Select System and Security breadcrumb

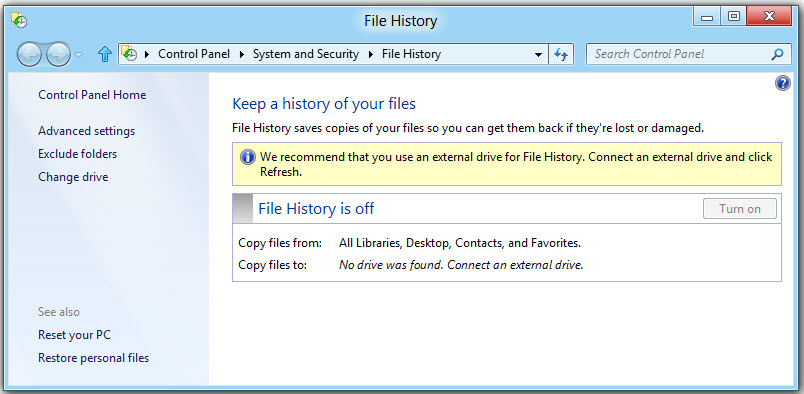(306, 54)
